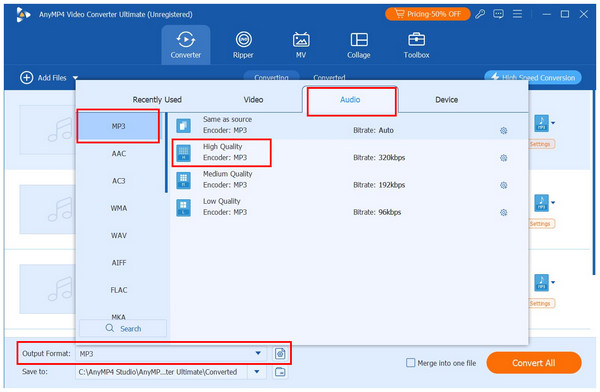Screen dimensions: 600x392
Task: Select AAC format in the list
Action: point(119,154)
